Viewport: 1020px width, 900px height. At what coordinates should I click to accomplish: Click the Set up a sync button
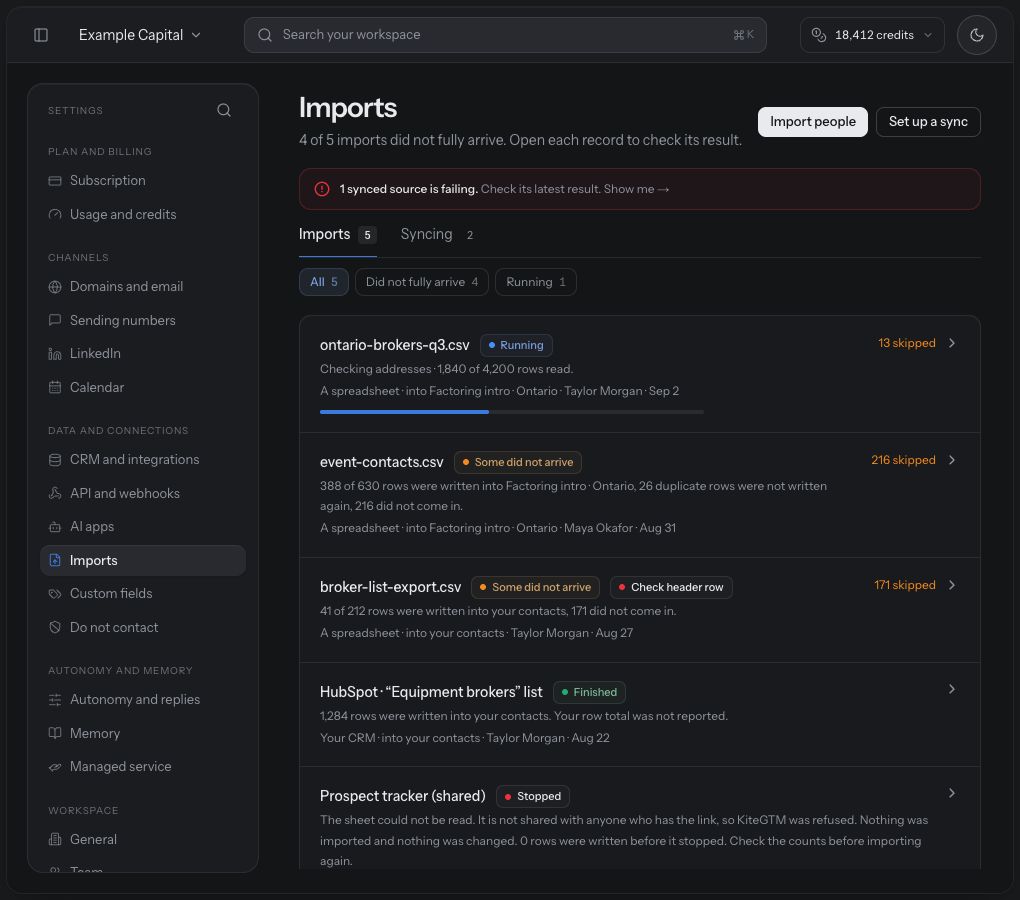pyautogui.click(x=928, y=122)
